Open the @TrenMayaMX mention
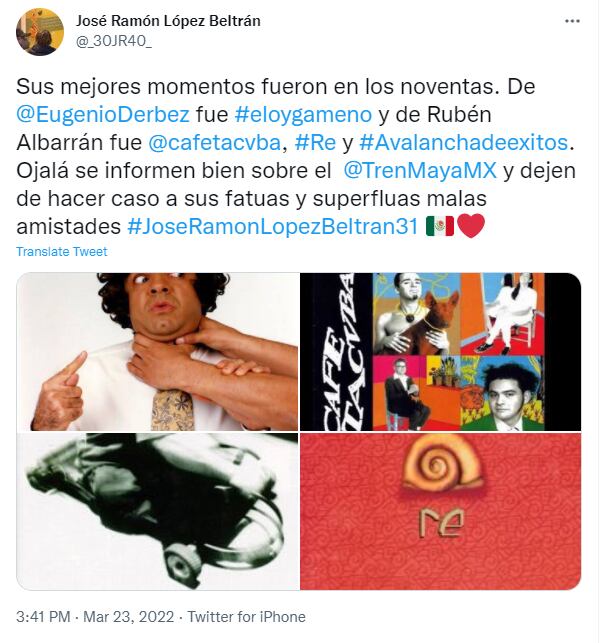Viewport: 604px width, 643px height. pyautogui.click(x=420, y=170)
